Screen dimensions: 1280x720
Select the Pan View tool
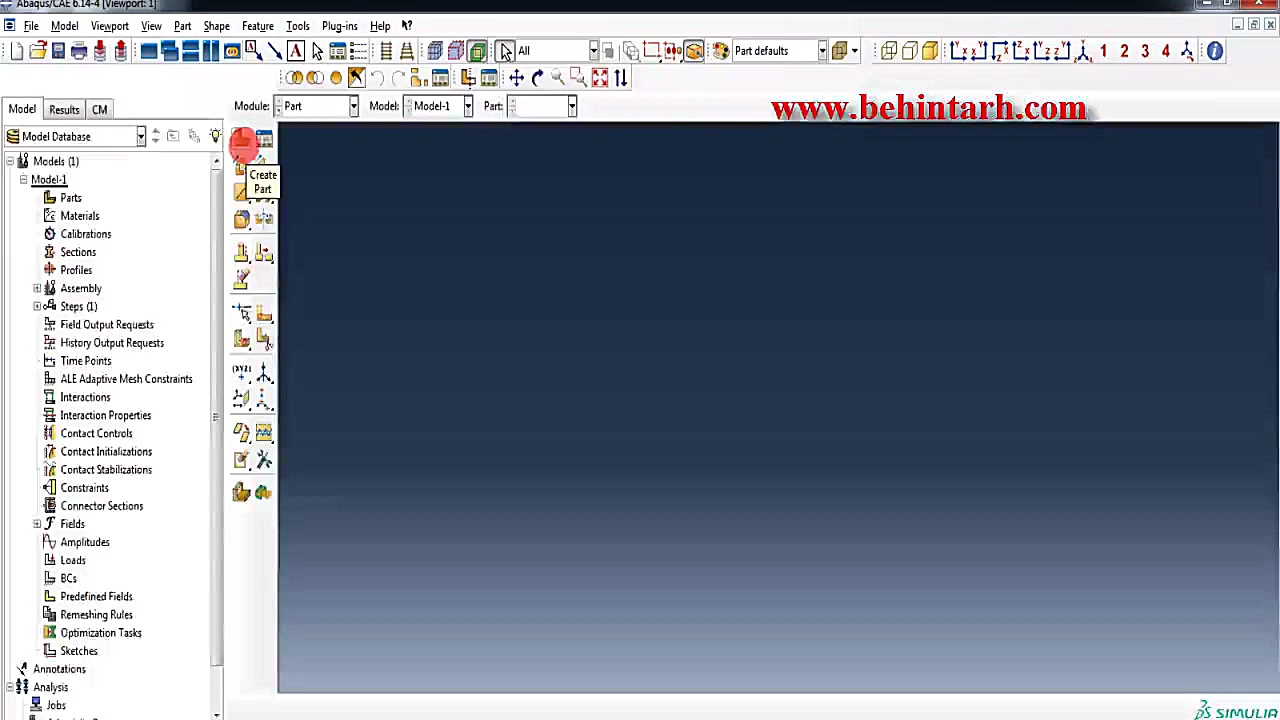(x=516, y=78)
